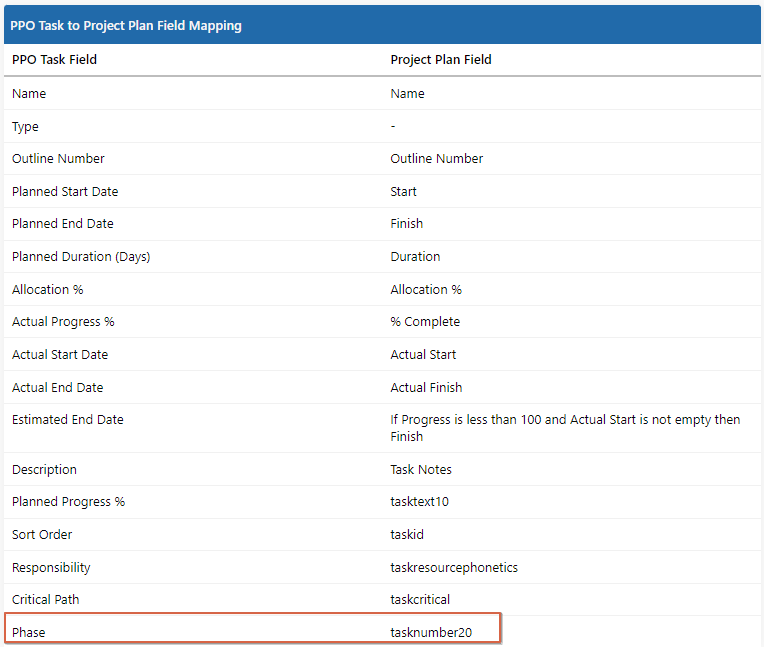This screenshot has height=647, width=764.
Task: Click the highlighted Phase row label
Action: [28, 632]
